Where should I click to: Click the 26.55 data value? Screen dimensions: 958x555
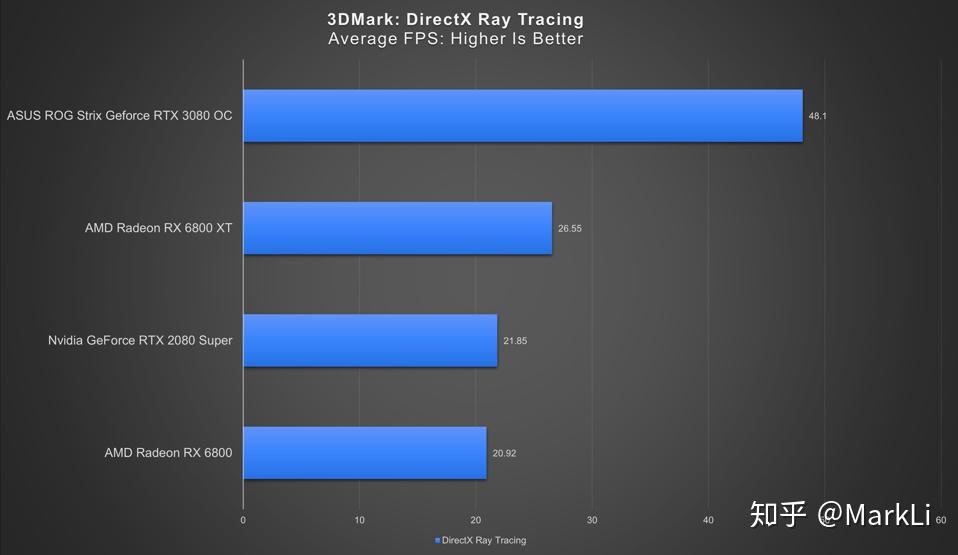(569, 229)
